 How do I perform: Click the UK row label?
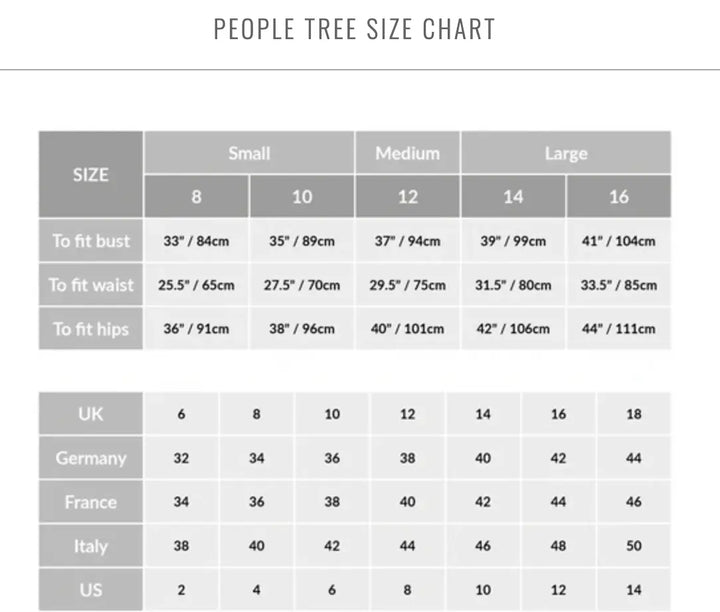[91, 414]
